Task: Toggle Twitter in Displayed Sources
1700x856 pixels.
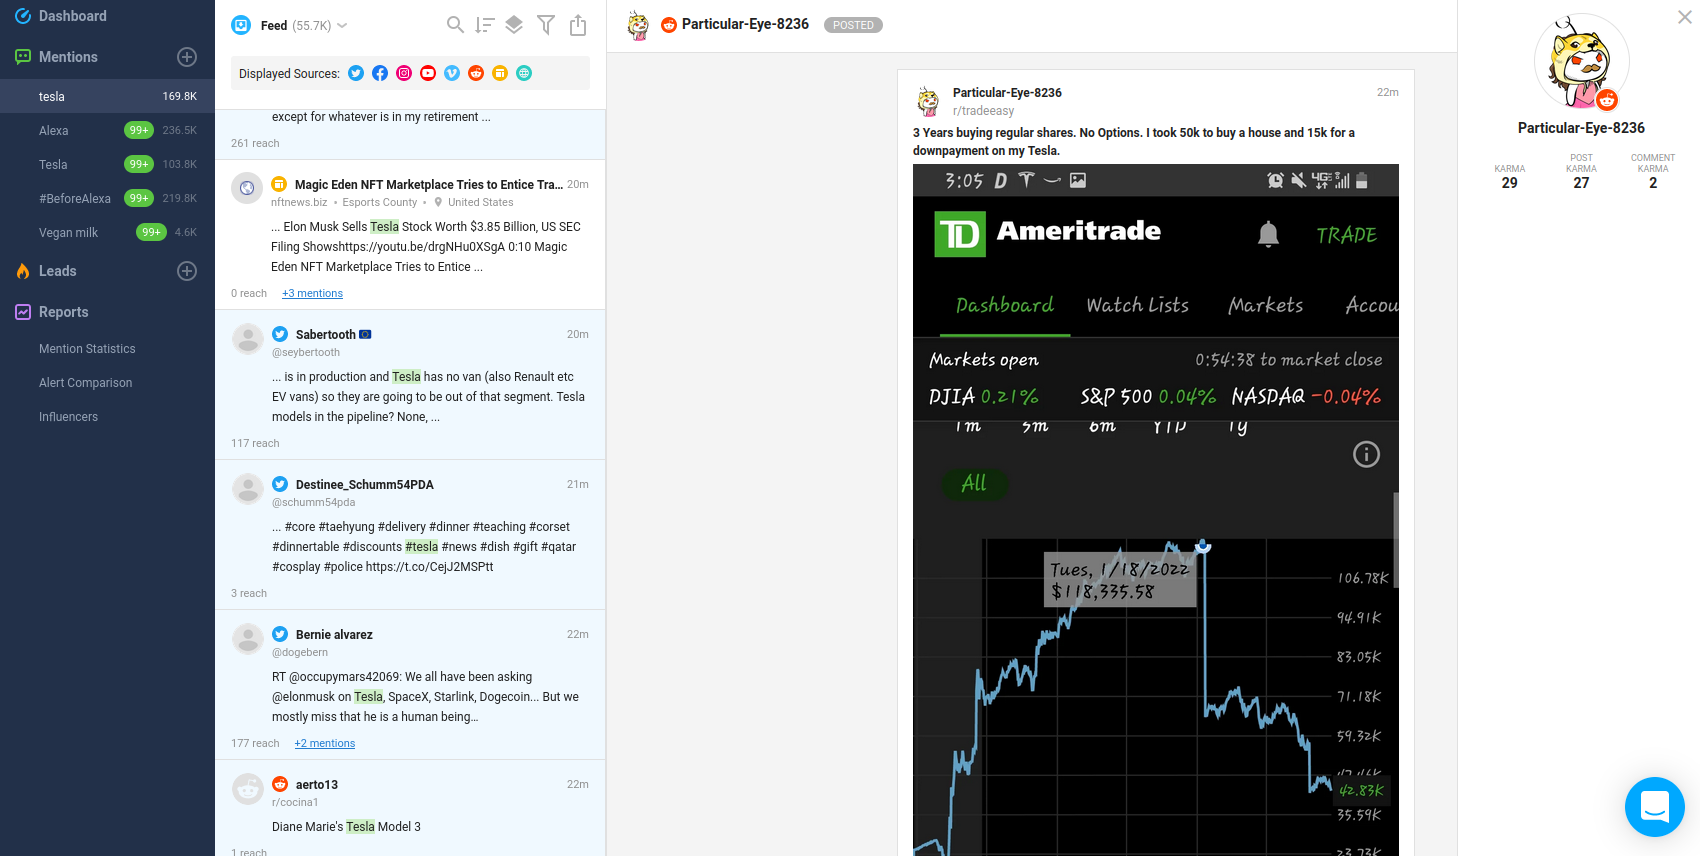Action: [356, 73]
